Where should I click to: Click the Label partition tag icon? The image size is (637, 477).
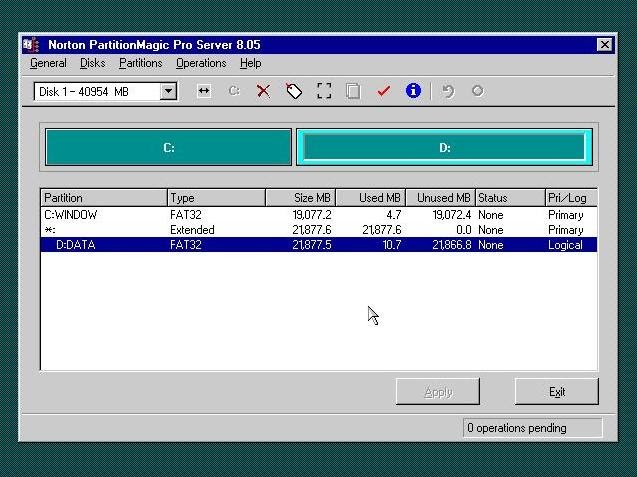click(294, 91)
